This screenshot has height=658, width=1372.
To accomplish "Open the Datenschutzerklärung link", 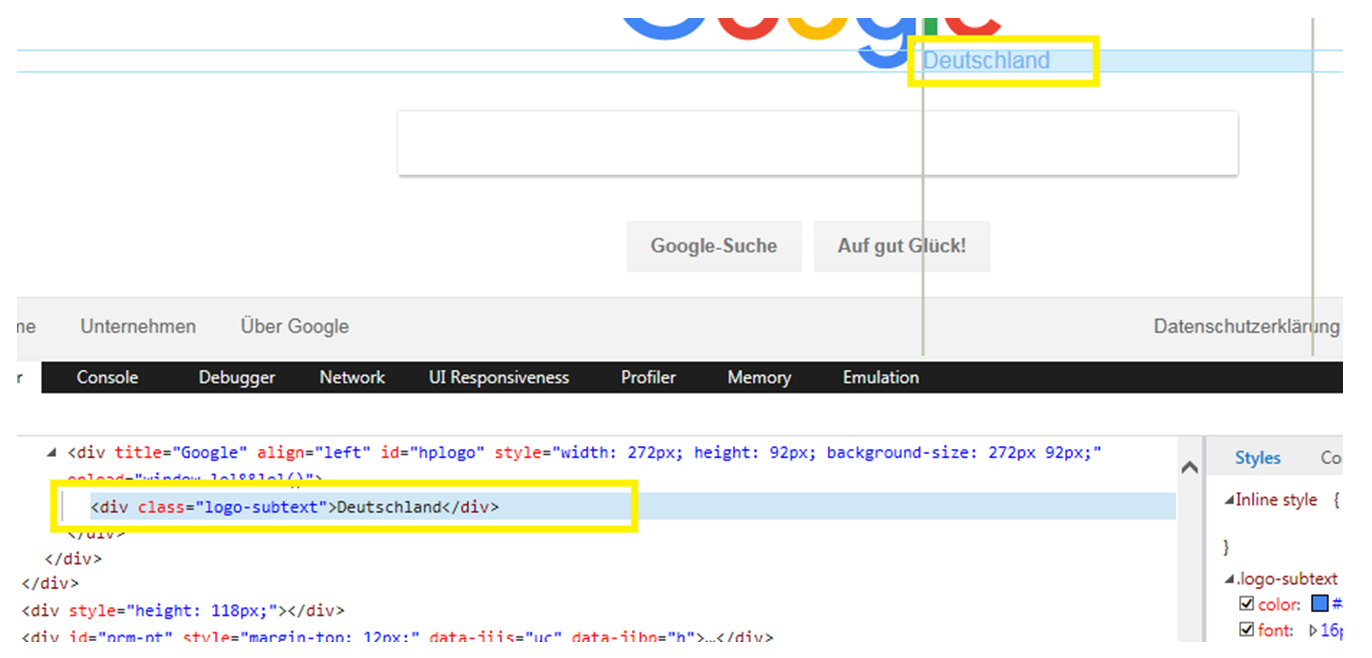I will point(1247,326).
